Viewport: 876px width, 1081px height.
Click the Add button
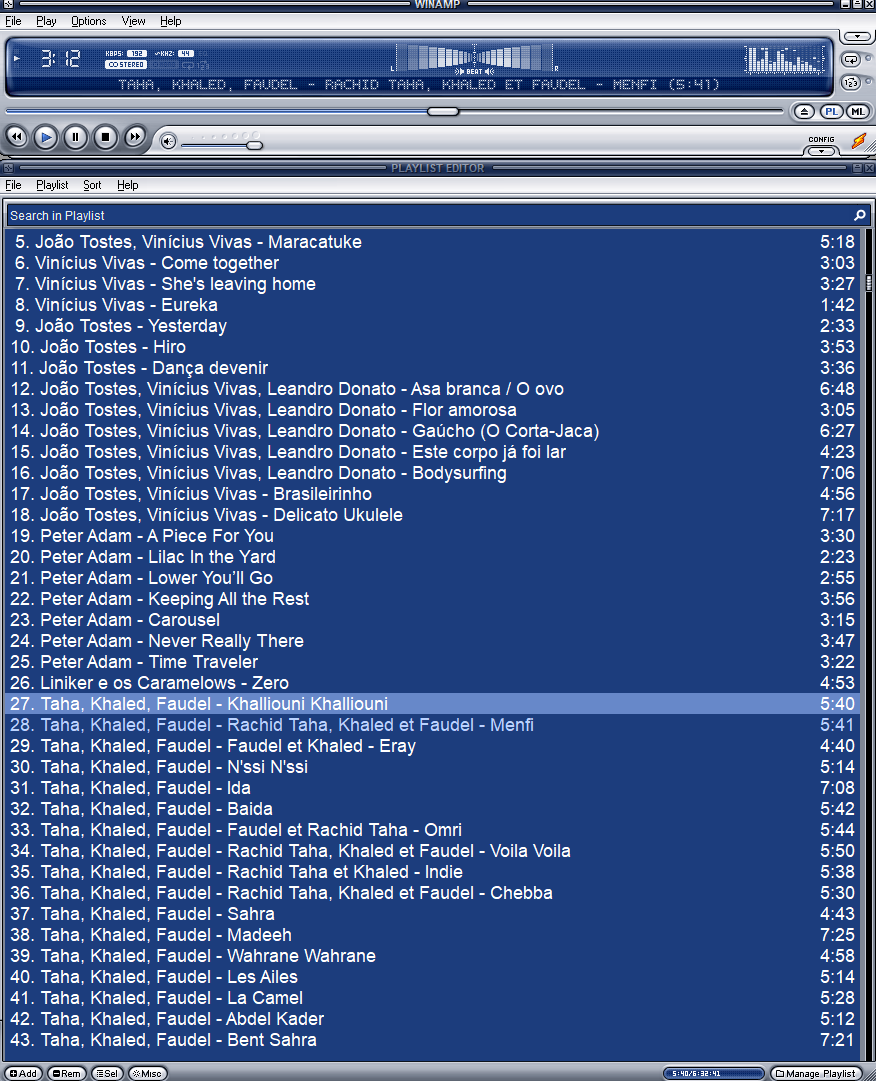point(23,1073)
